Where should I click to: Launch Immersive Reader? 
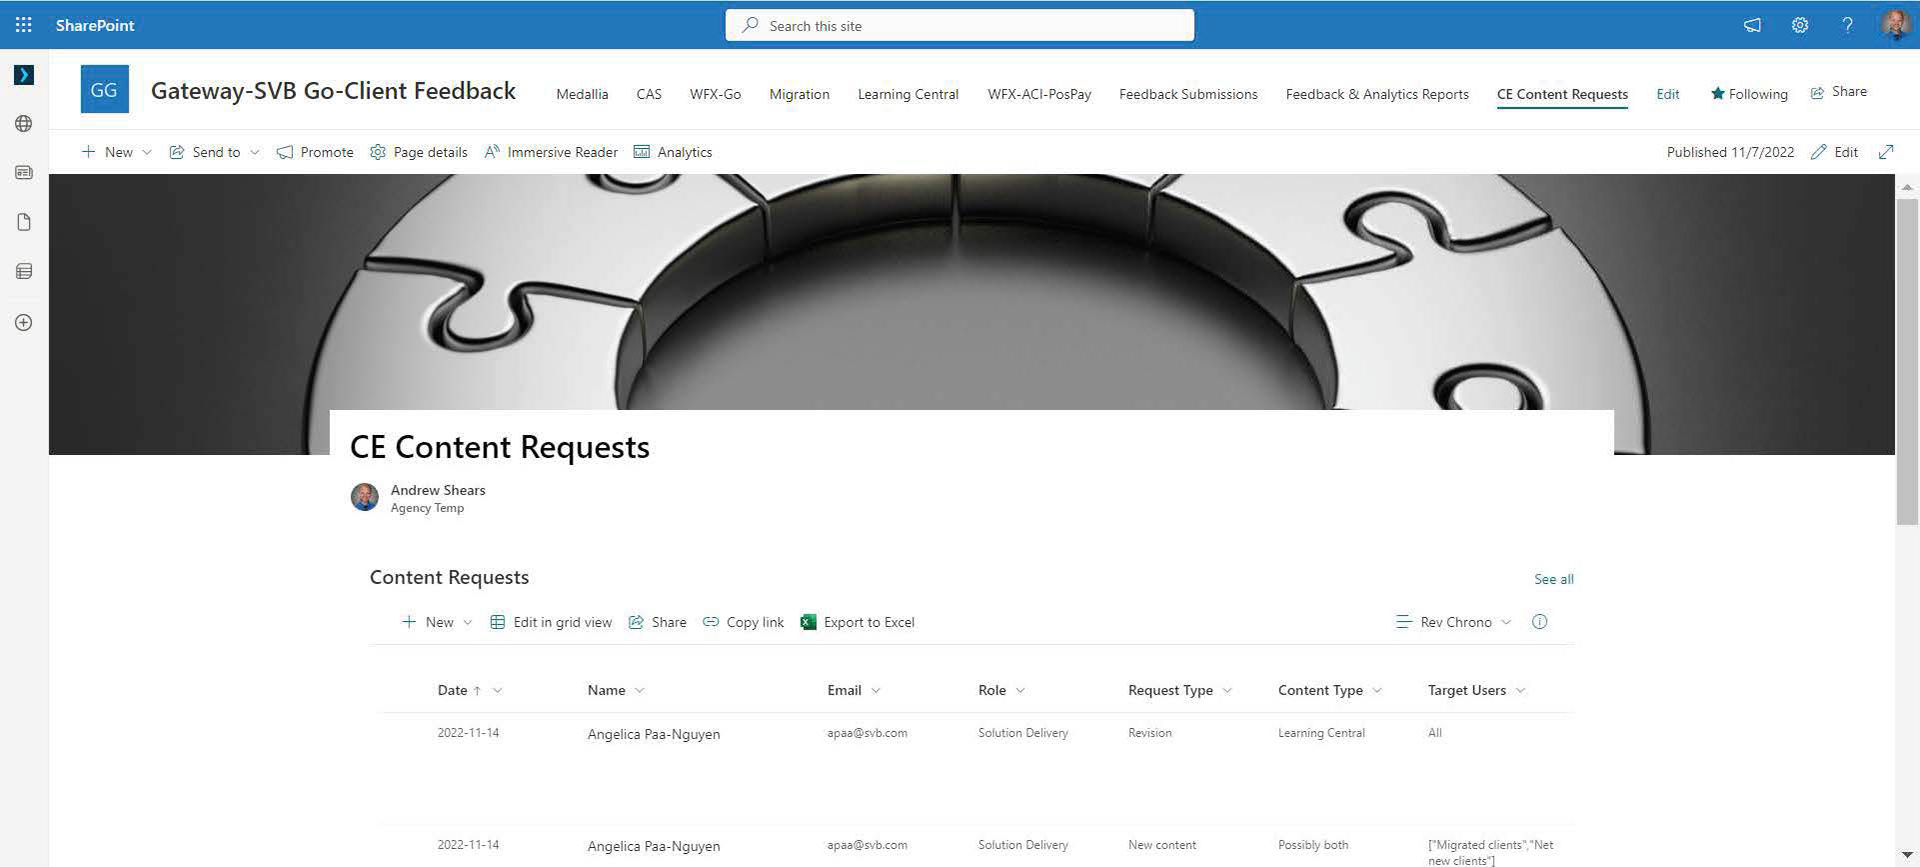point(551,152)
